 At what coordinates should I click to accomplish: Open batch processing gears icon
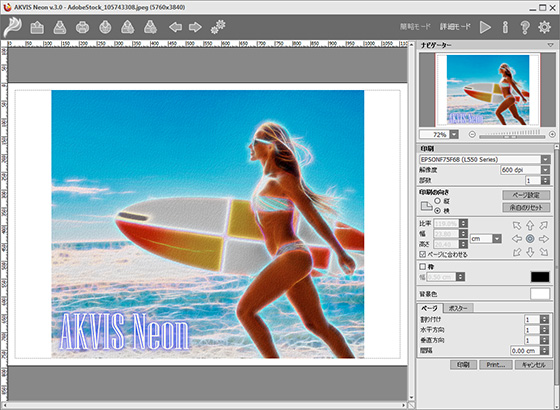pos(218,27)
